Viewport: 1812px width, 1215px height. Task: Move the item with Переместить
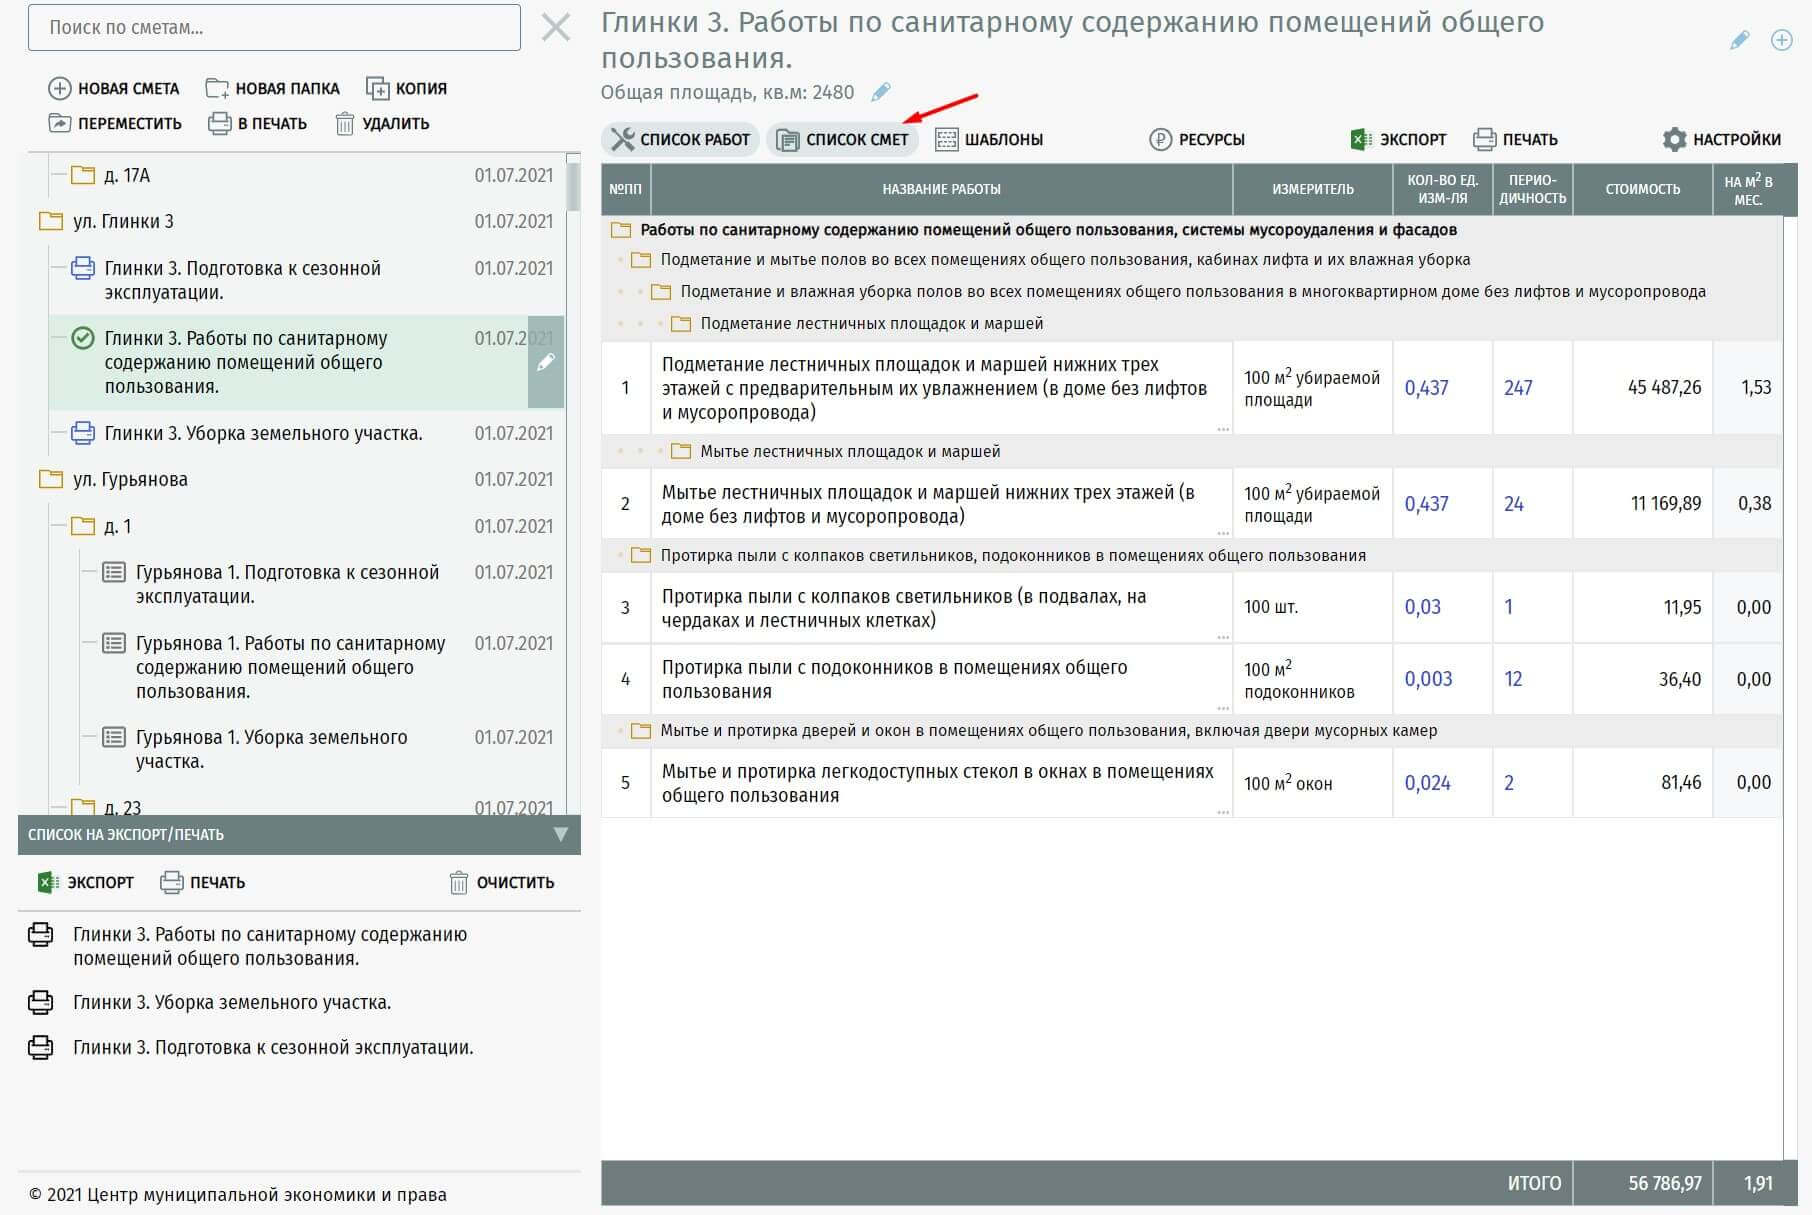pos(115,123)
